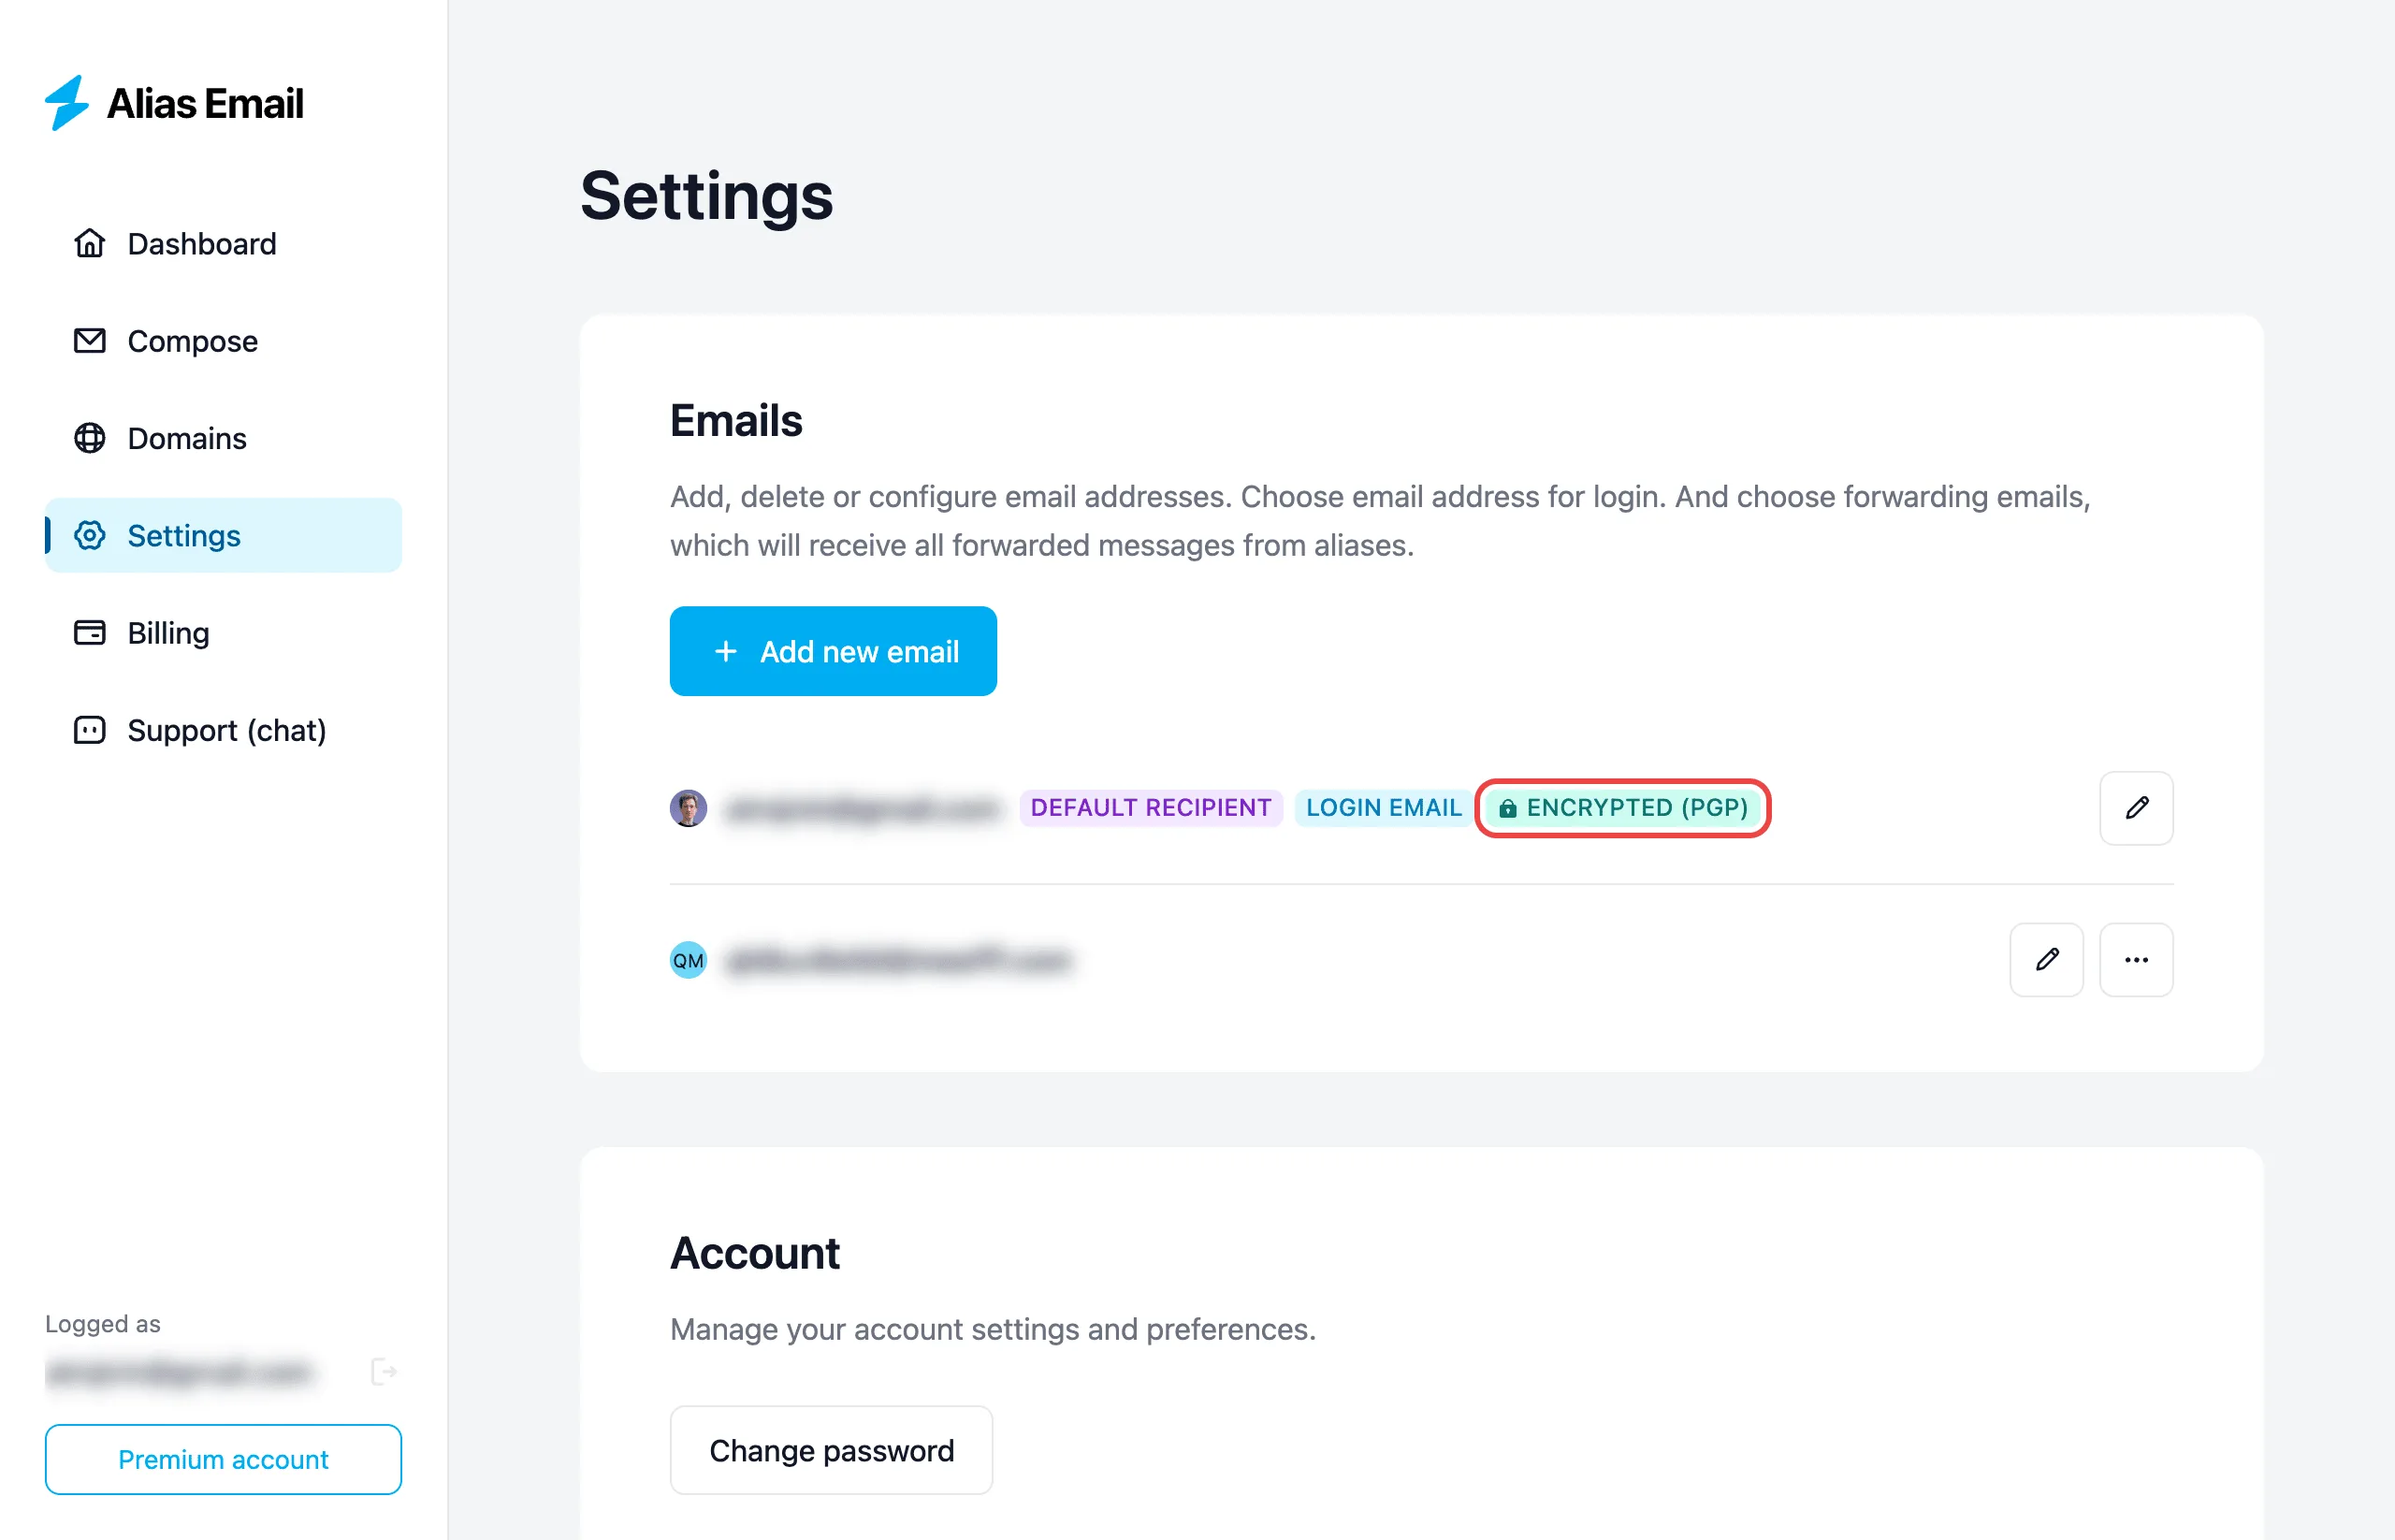Click the Add new email button

[833, 651]
